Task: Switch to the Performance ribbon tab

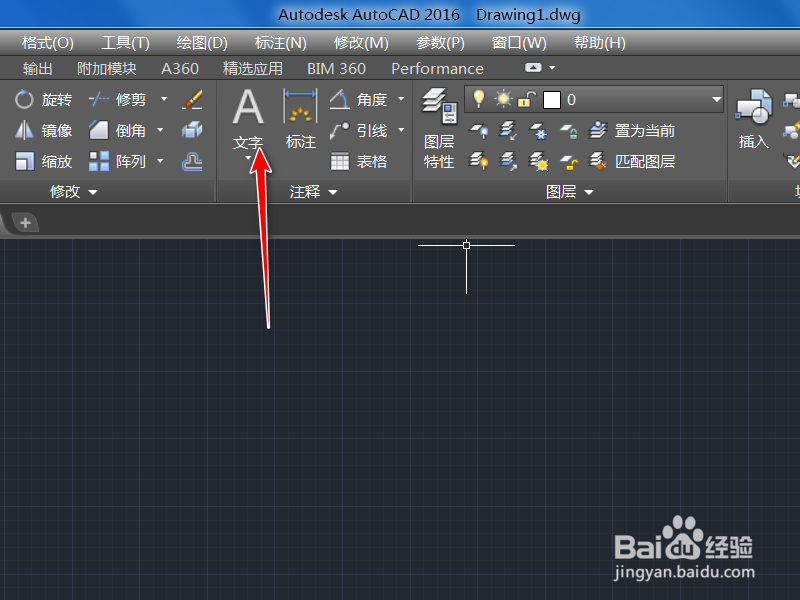Action: tap(437, 68)
